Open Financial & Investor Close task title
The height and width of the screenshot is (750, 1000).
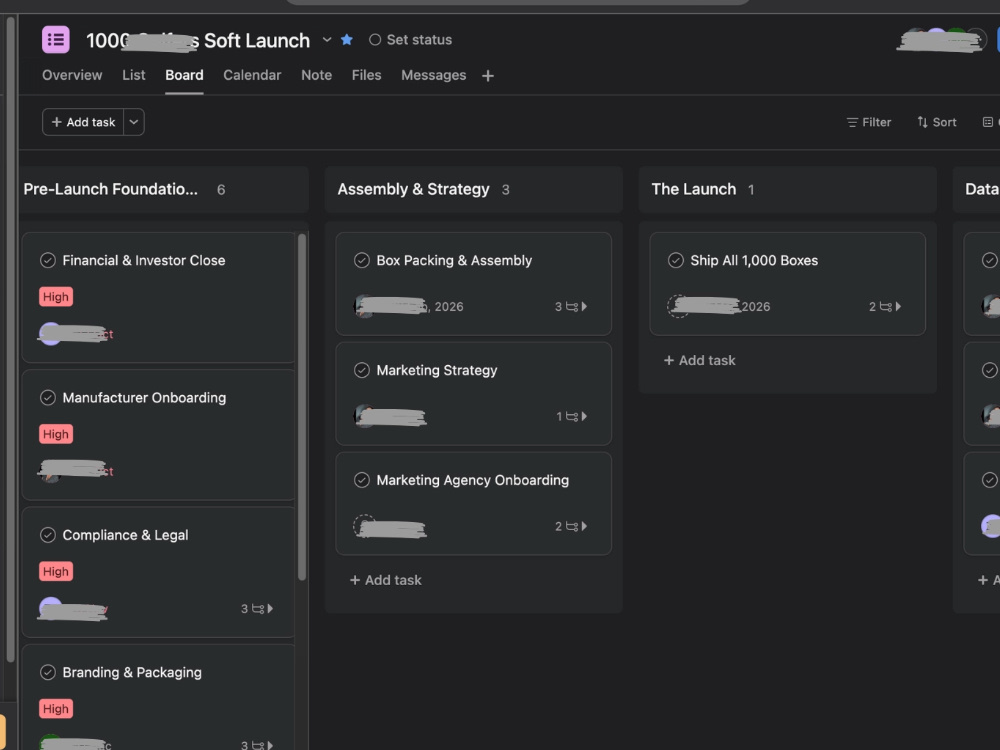click(x=143, y=260)
